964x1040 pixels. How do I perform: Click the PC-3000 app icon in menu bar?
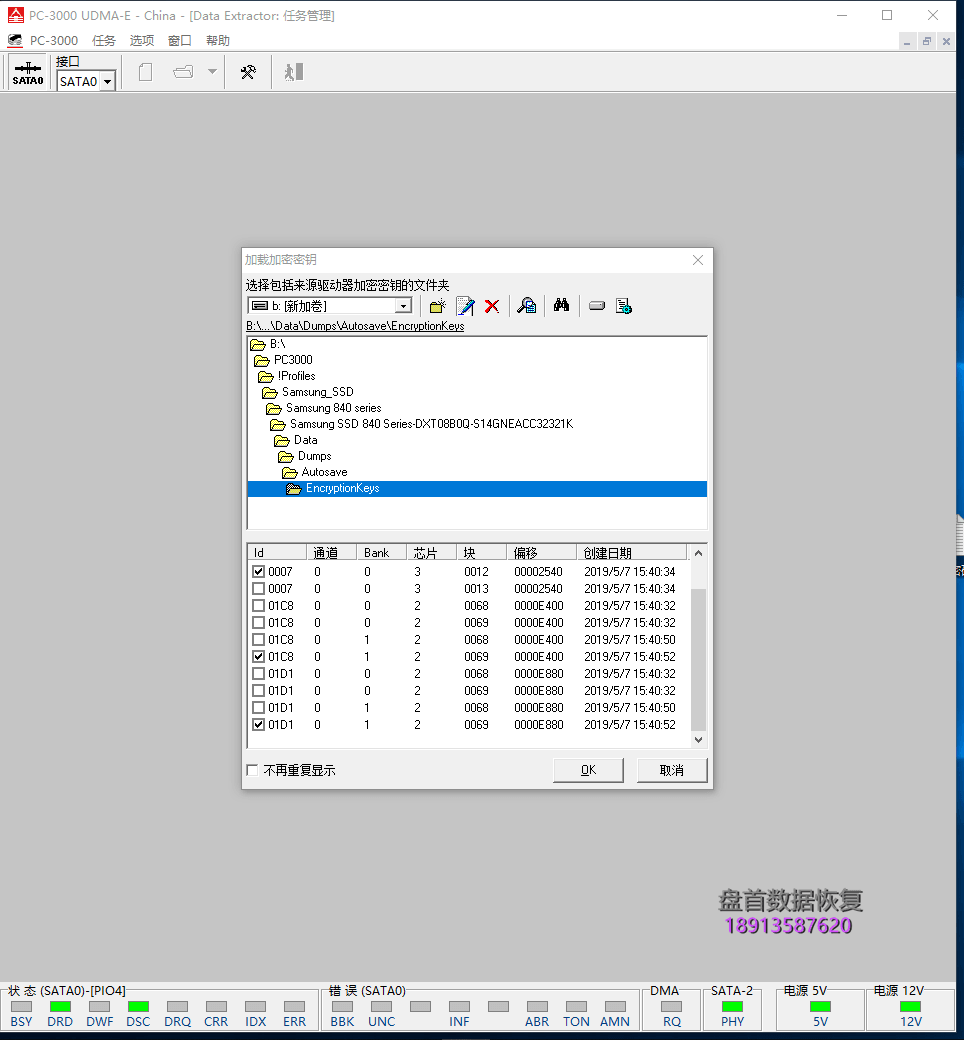(15, 40)
